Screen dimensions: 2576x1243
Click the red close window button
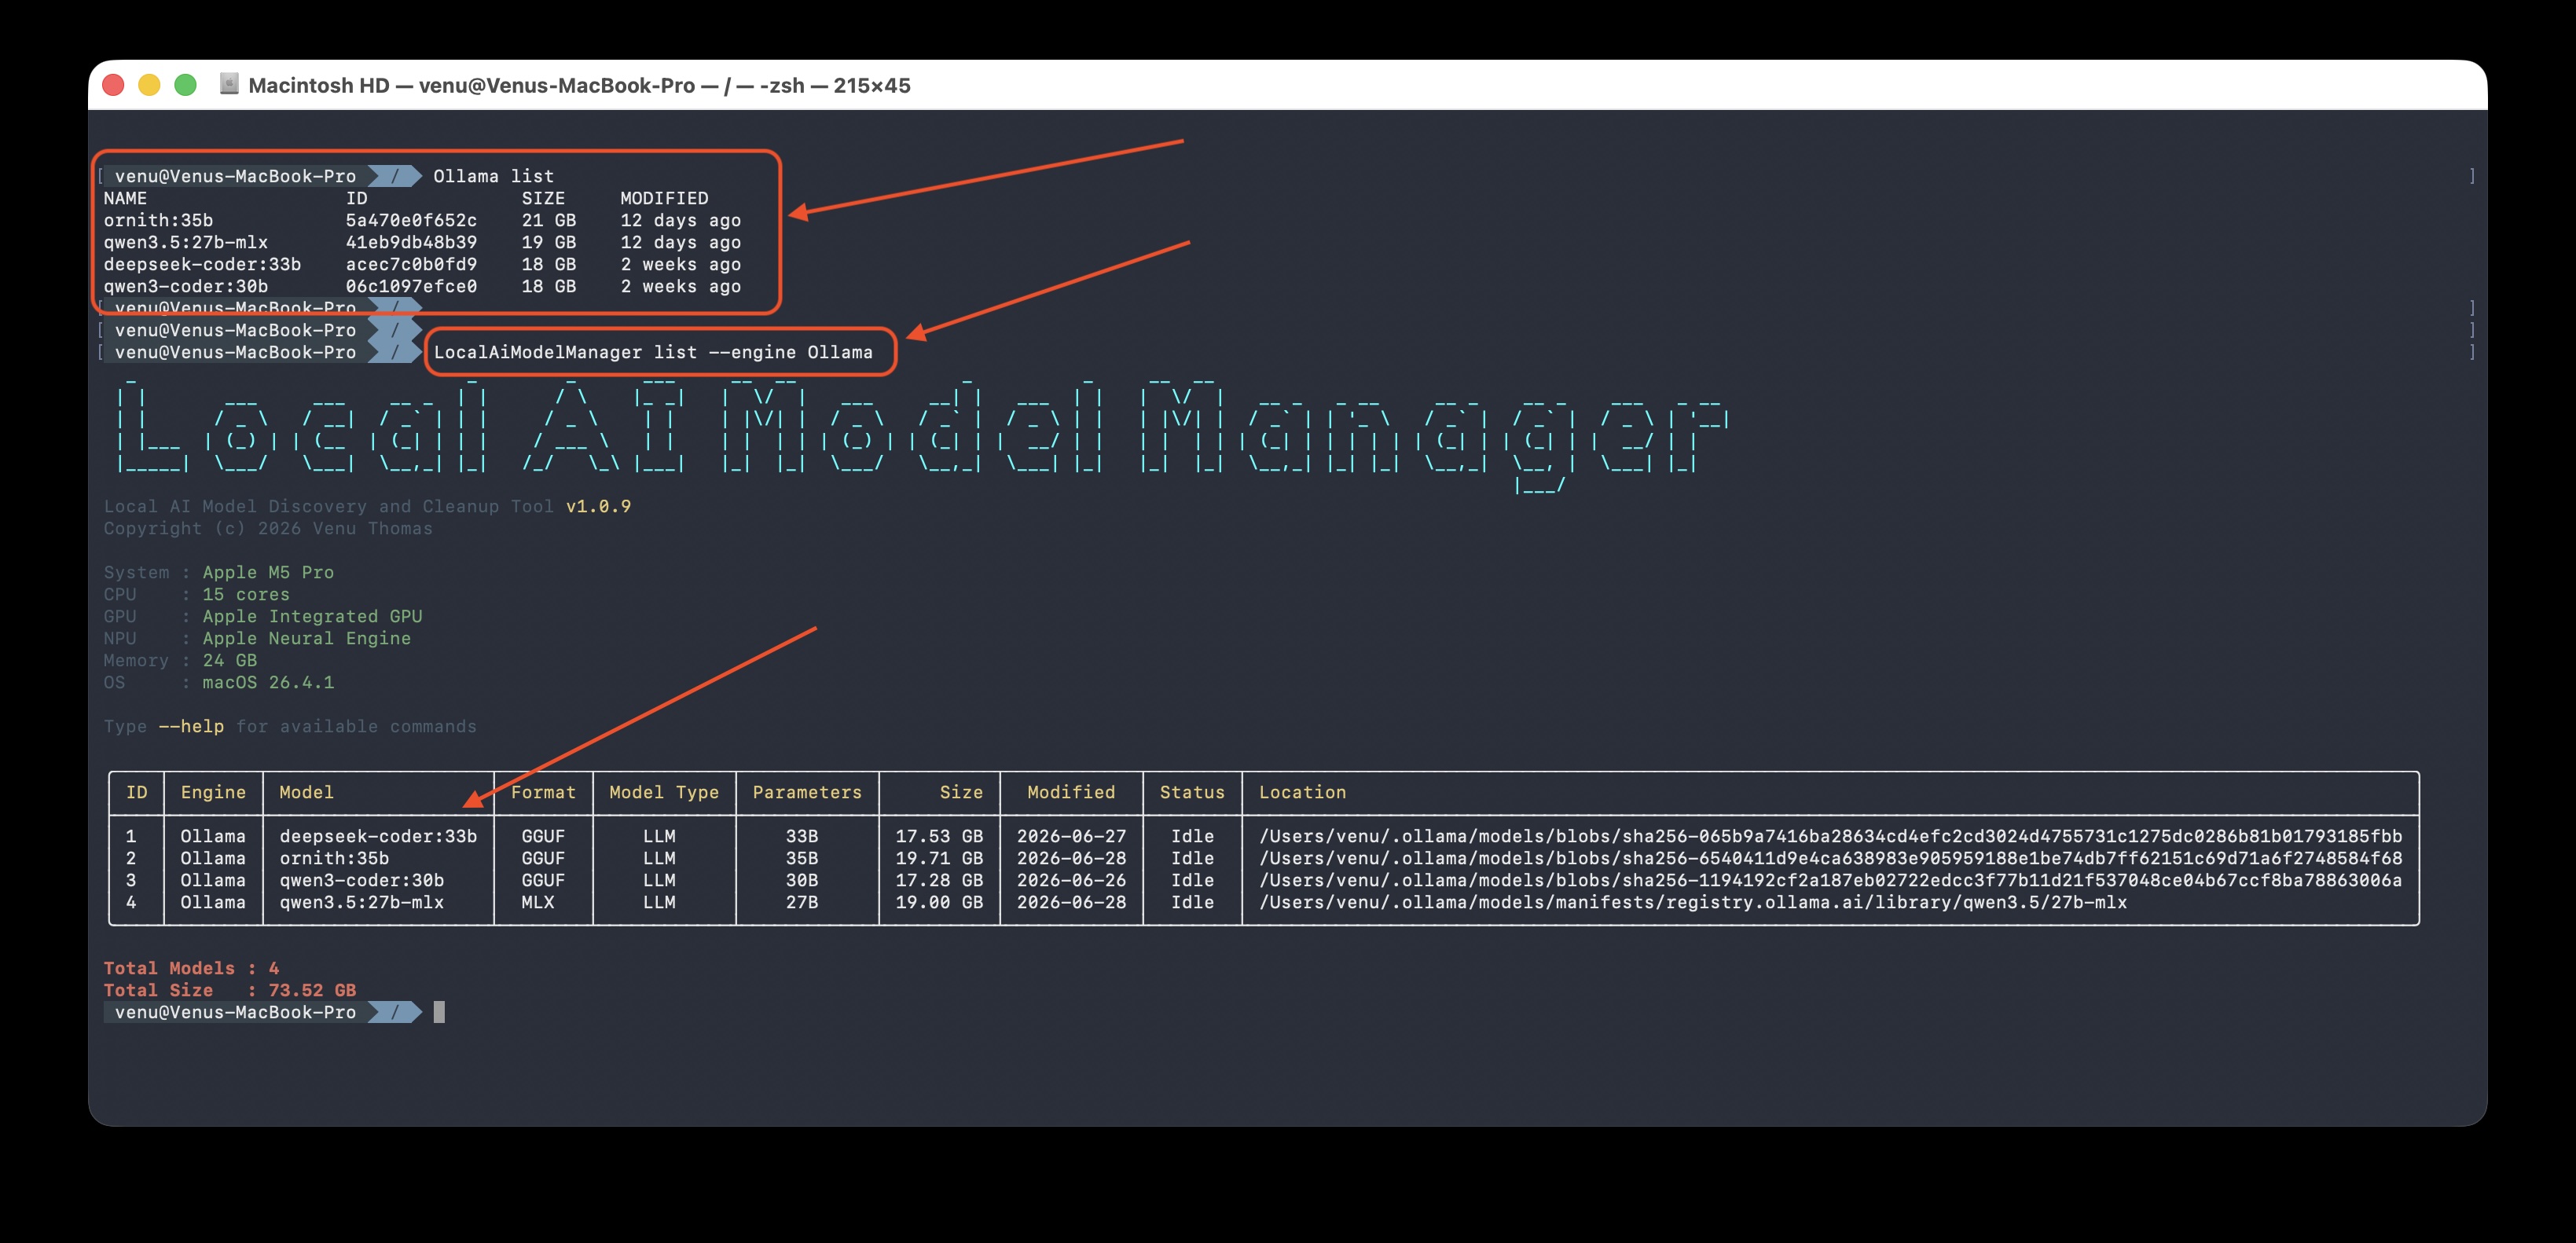(x=113, y=85)
